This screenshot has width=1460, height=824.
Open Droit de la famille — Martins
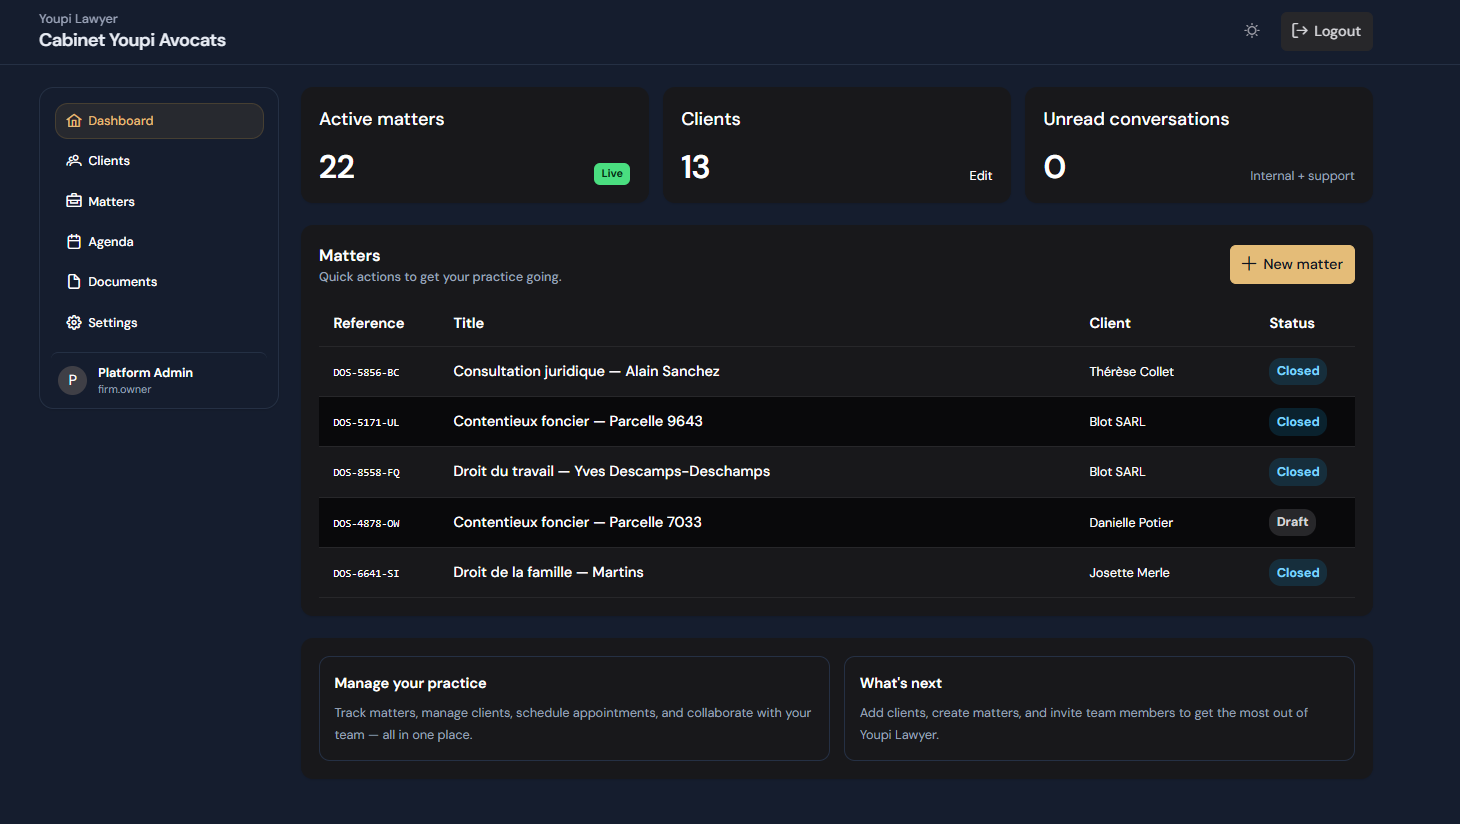coord(548,573)
